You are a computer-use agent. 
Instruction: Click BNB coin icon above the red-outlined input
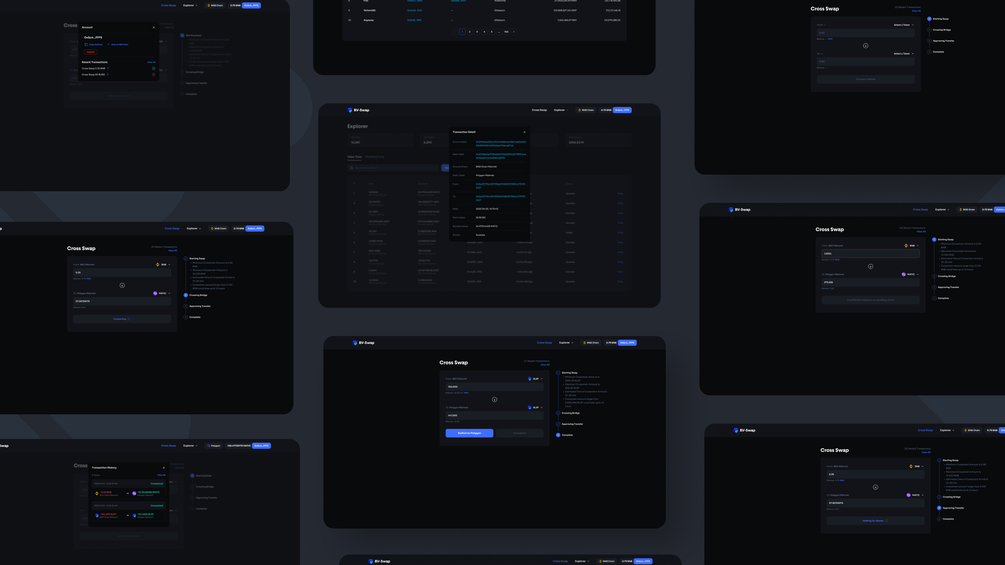coord(906,245)
